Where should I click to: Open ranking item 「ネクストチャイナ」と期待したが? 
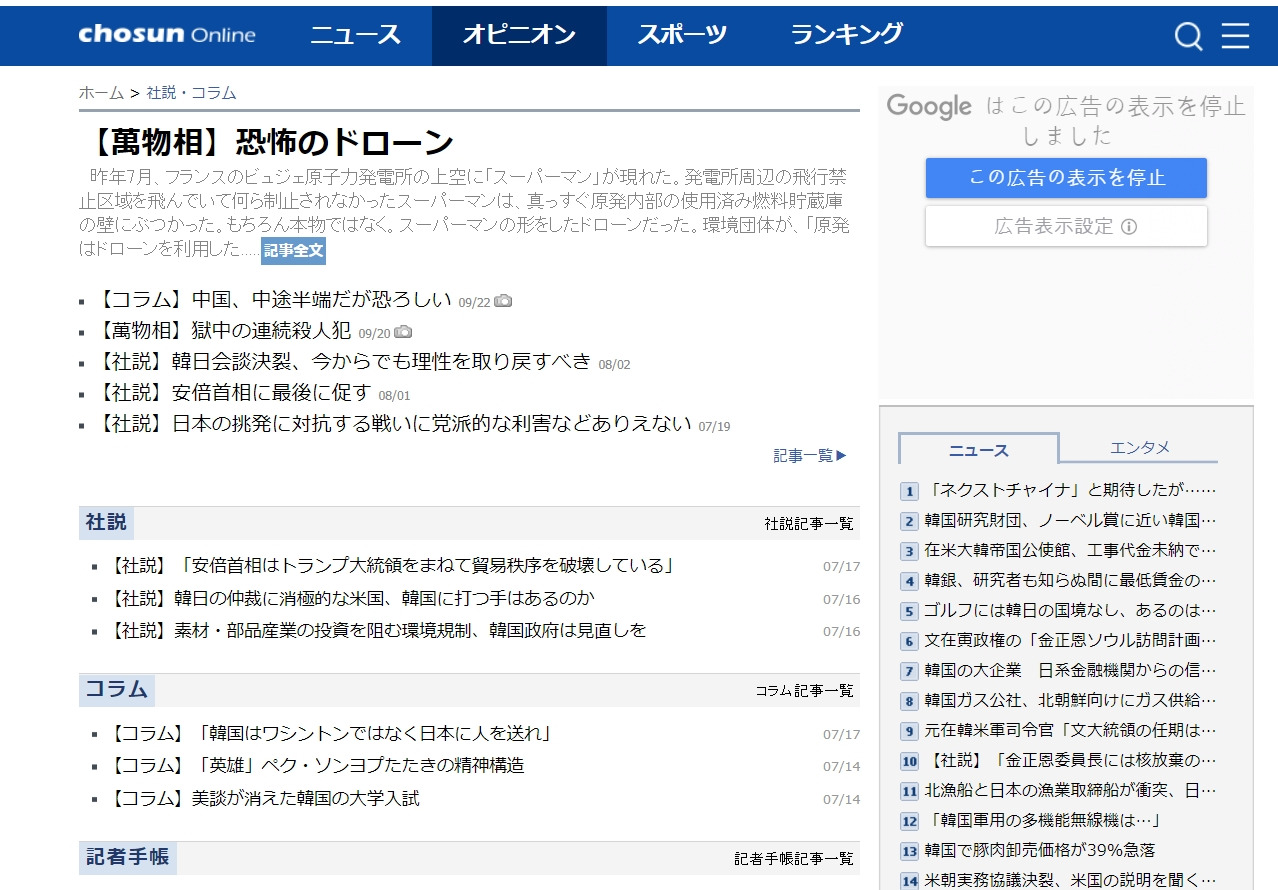(x=1070, y=491)
